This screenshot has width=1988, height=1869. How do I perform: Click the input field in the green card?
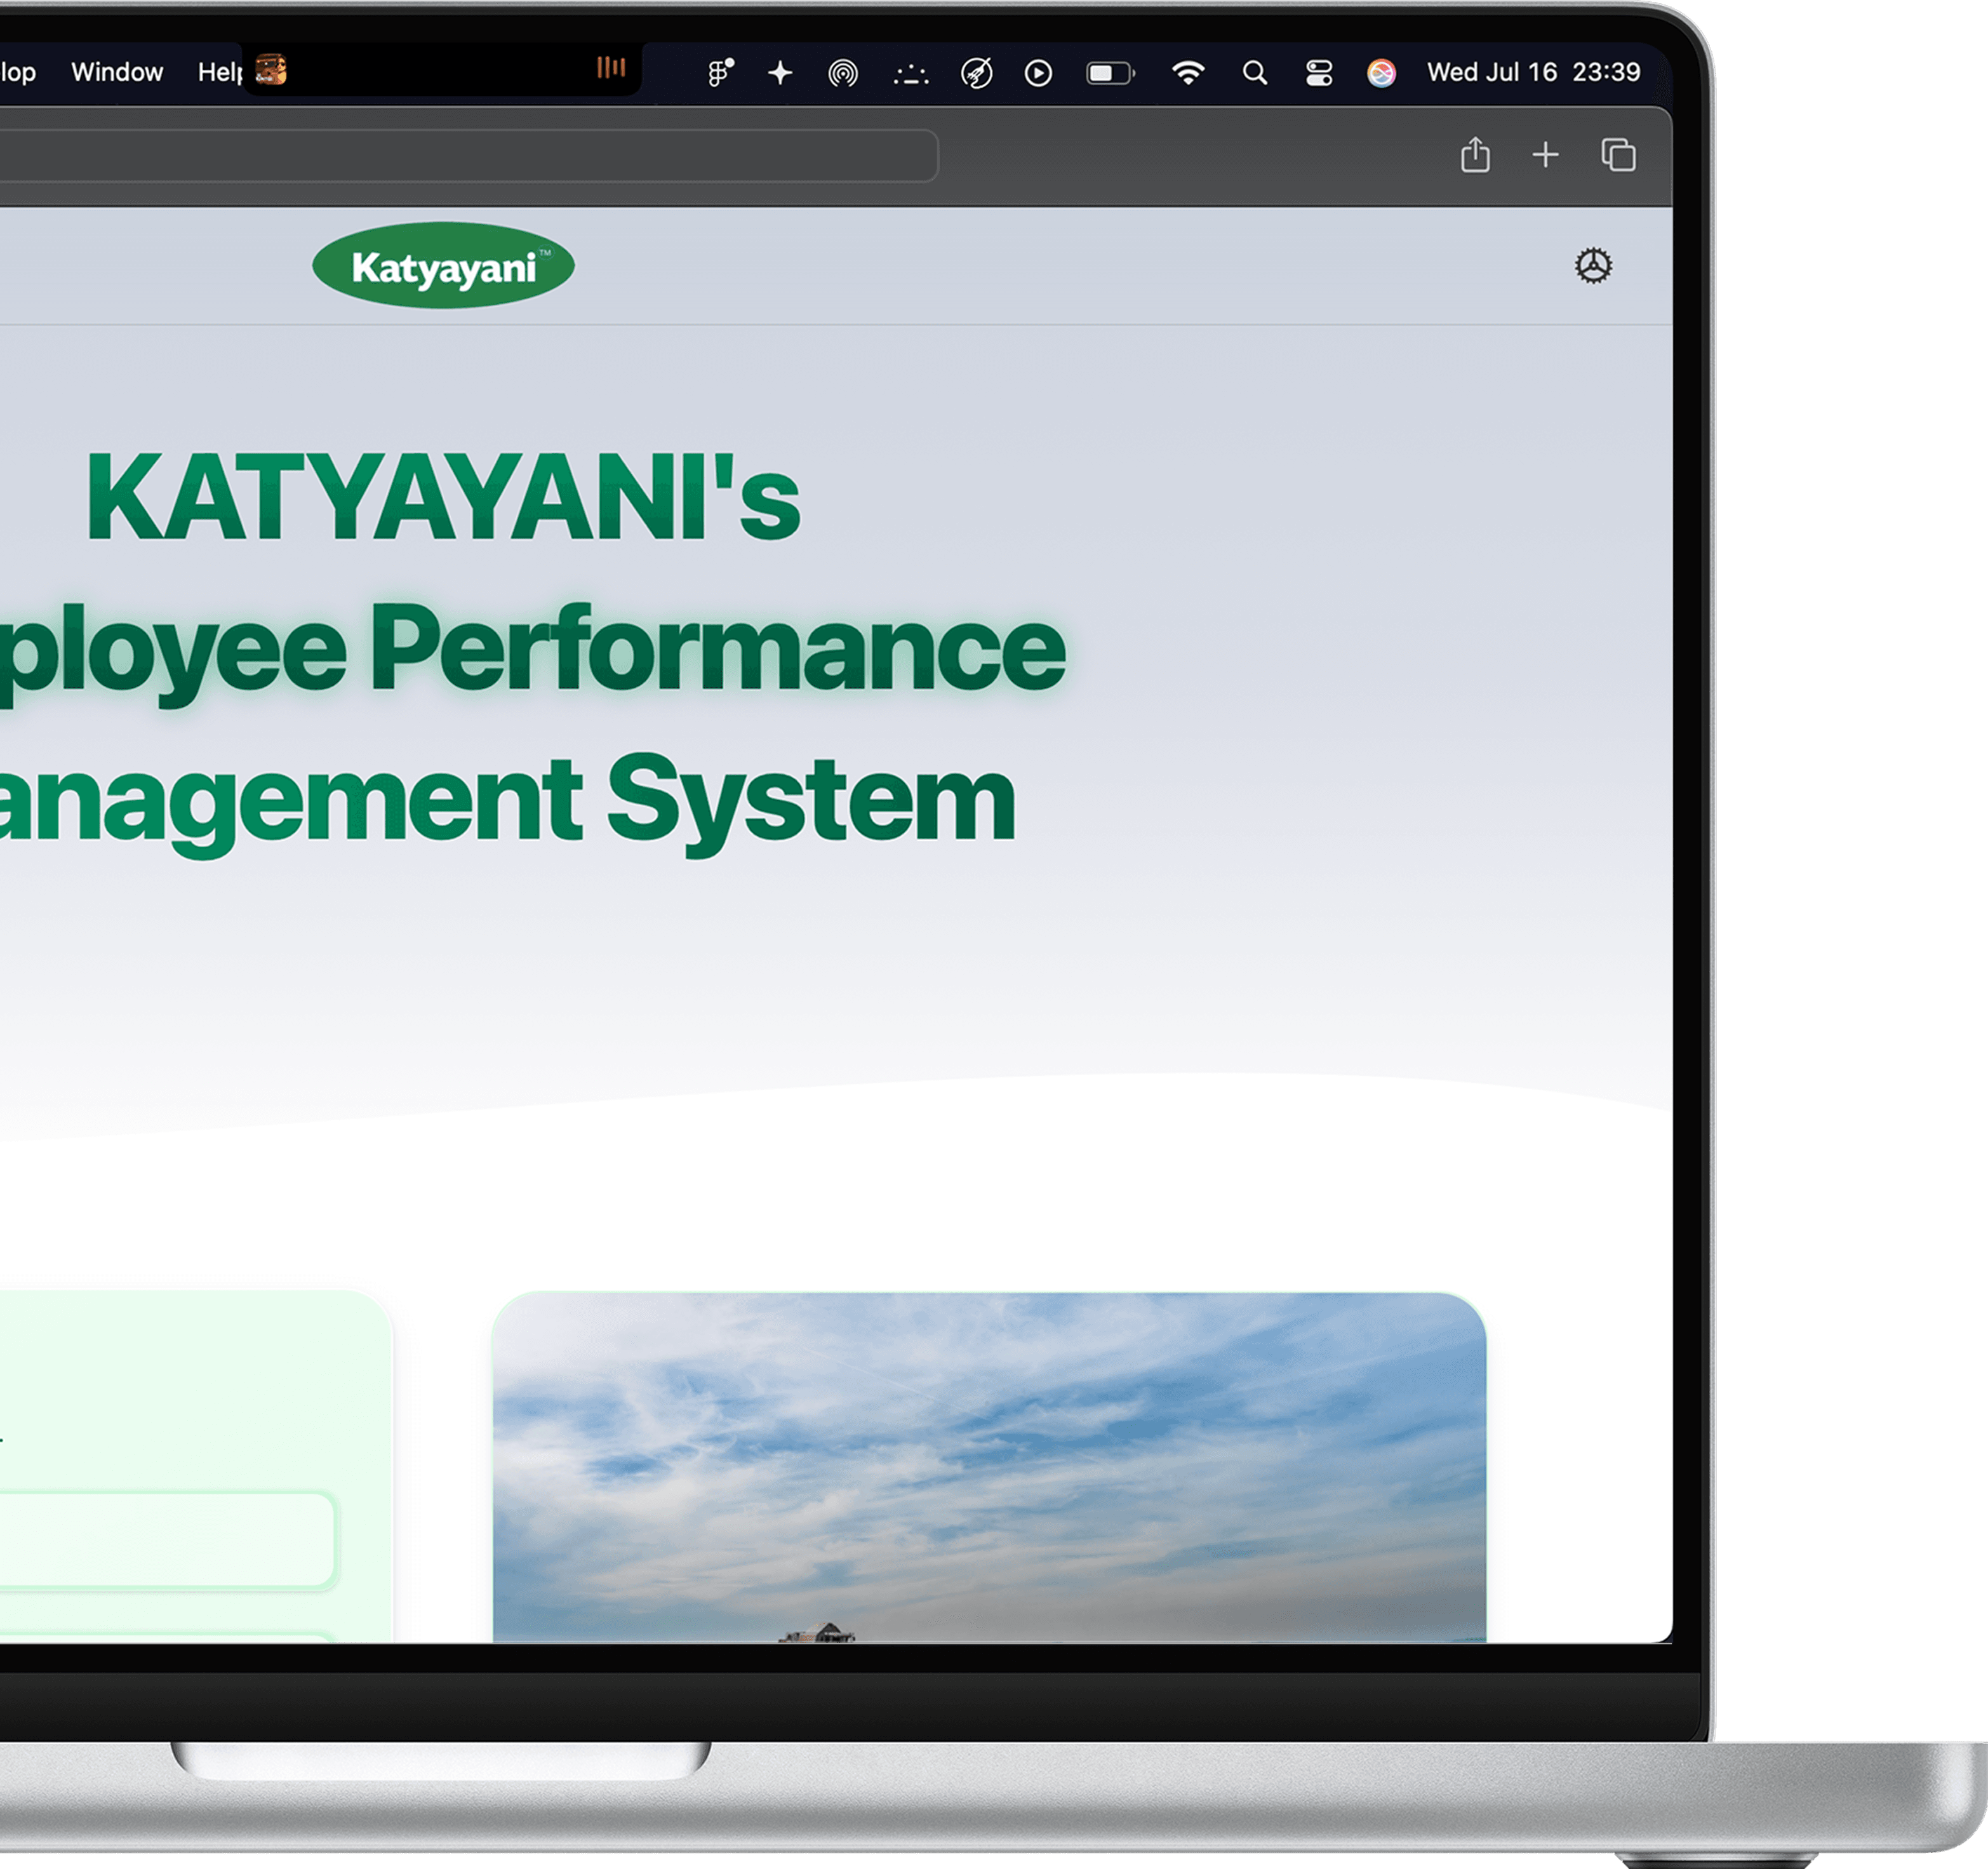click(x=168, y=1540)
